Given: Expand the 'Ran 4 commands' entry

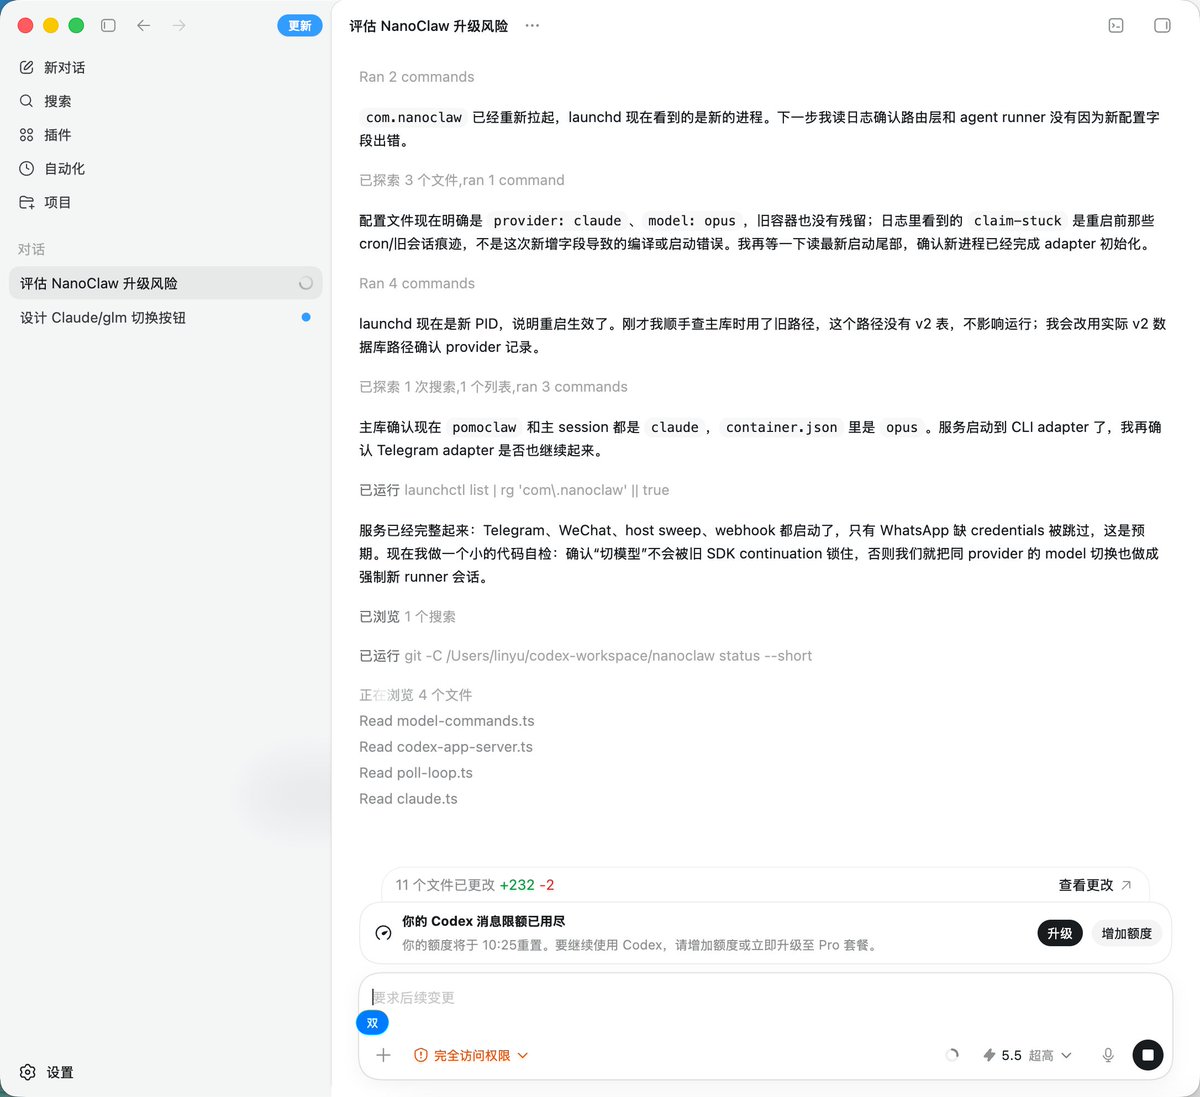Looking at the screenshot, I should 417,283.
